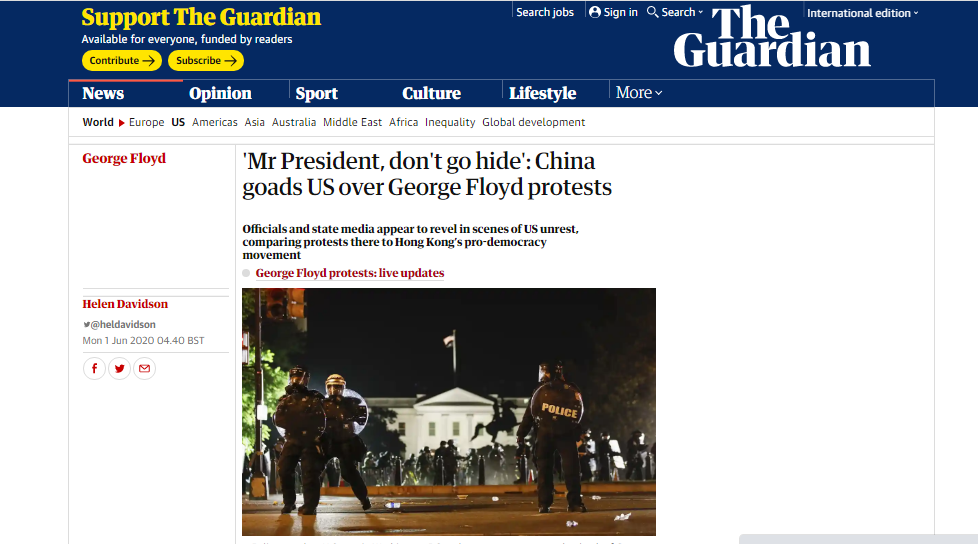Open the Culture section tab
The image size is (978, 544).
click(431, 93)
